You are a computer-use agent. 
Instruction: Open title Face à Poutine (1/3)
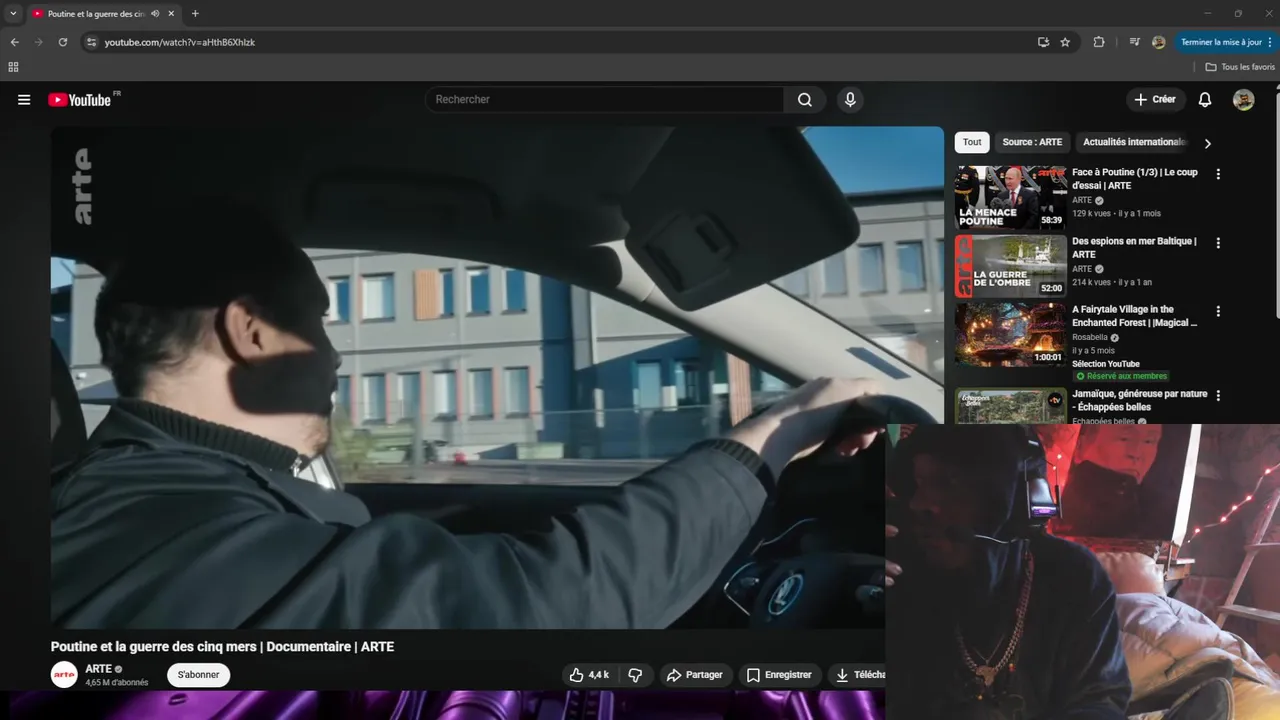(1134, 179)
